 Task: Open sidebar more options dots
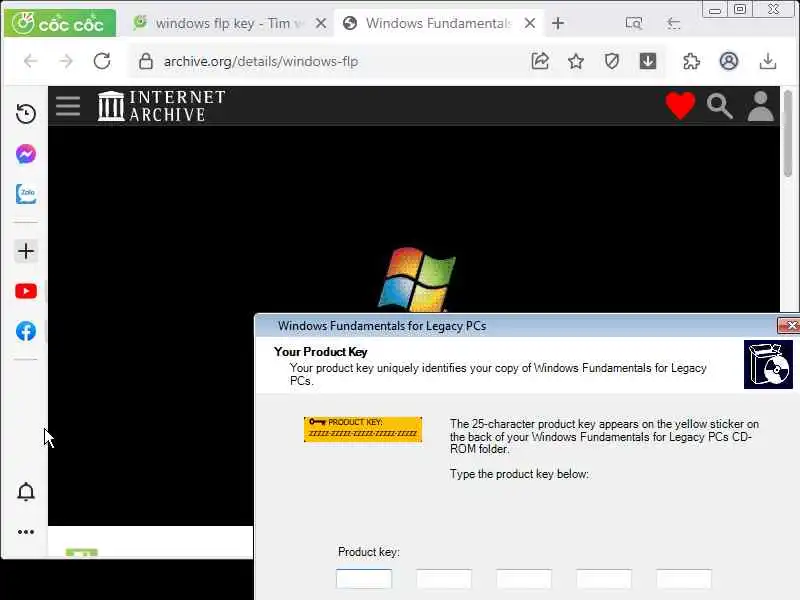coord(26,532)
